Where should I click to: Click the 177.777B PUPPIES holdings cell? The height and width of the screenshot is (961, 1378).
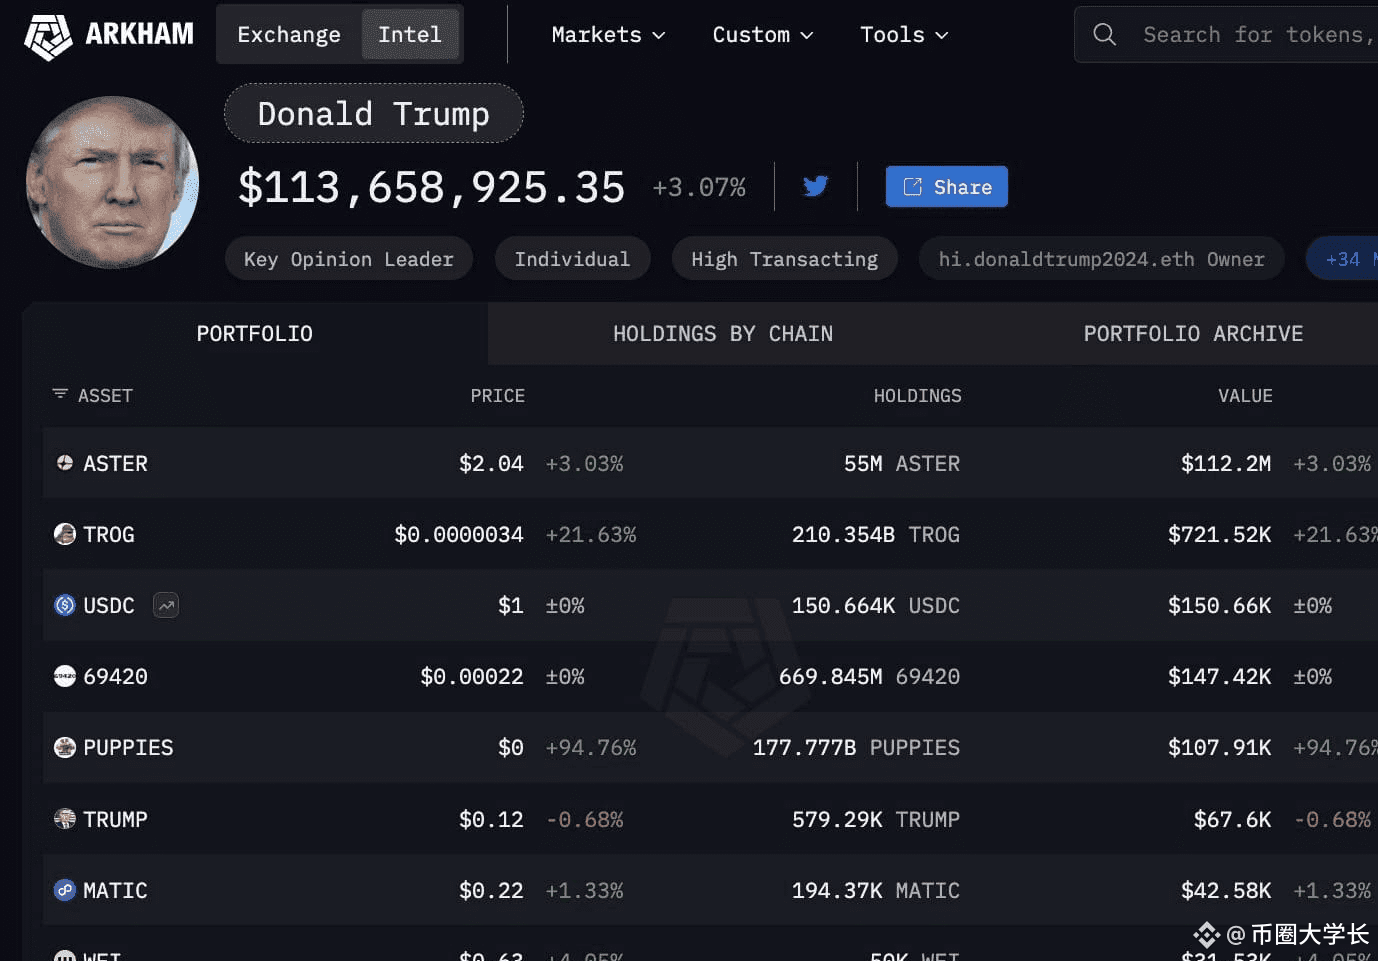click(x=857, y=747)
